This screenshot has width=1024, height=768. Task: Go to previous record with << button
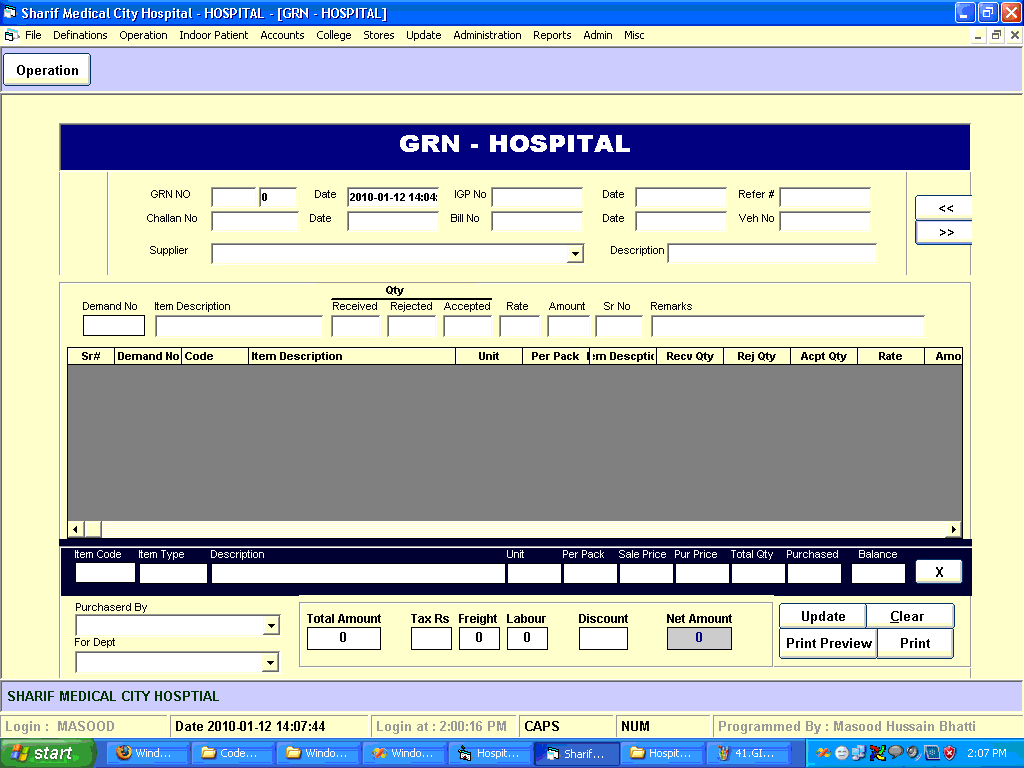point(944,208)
